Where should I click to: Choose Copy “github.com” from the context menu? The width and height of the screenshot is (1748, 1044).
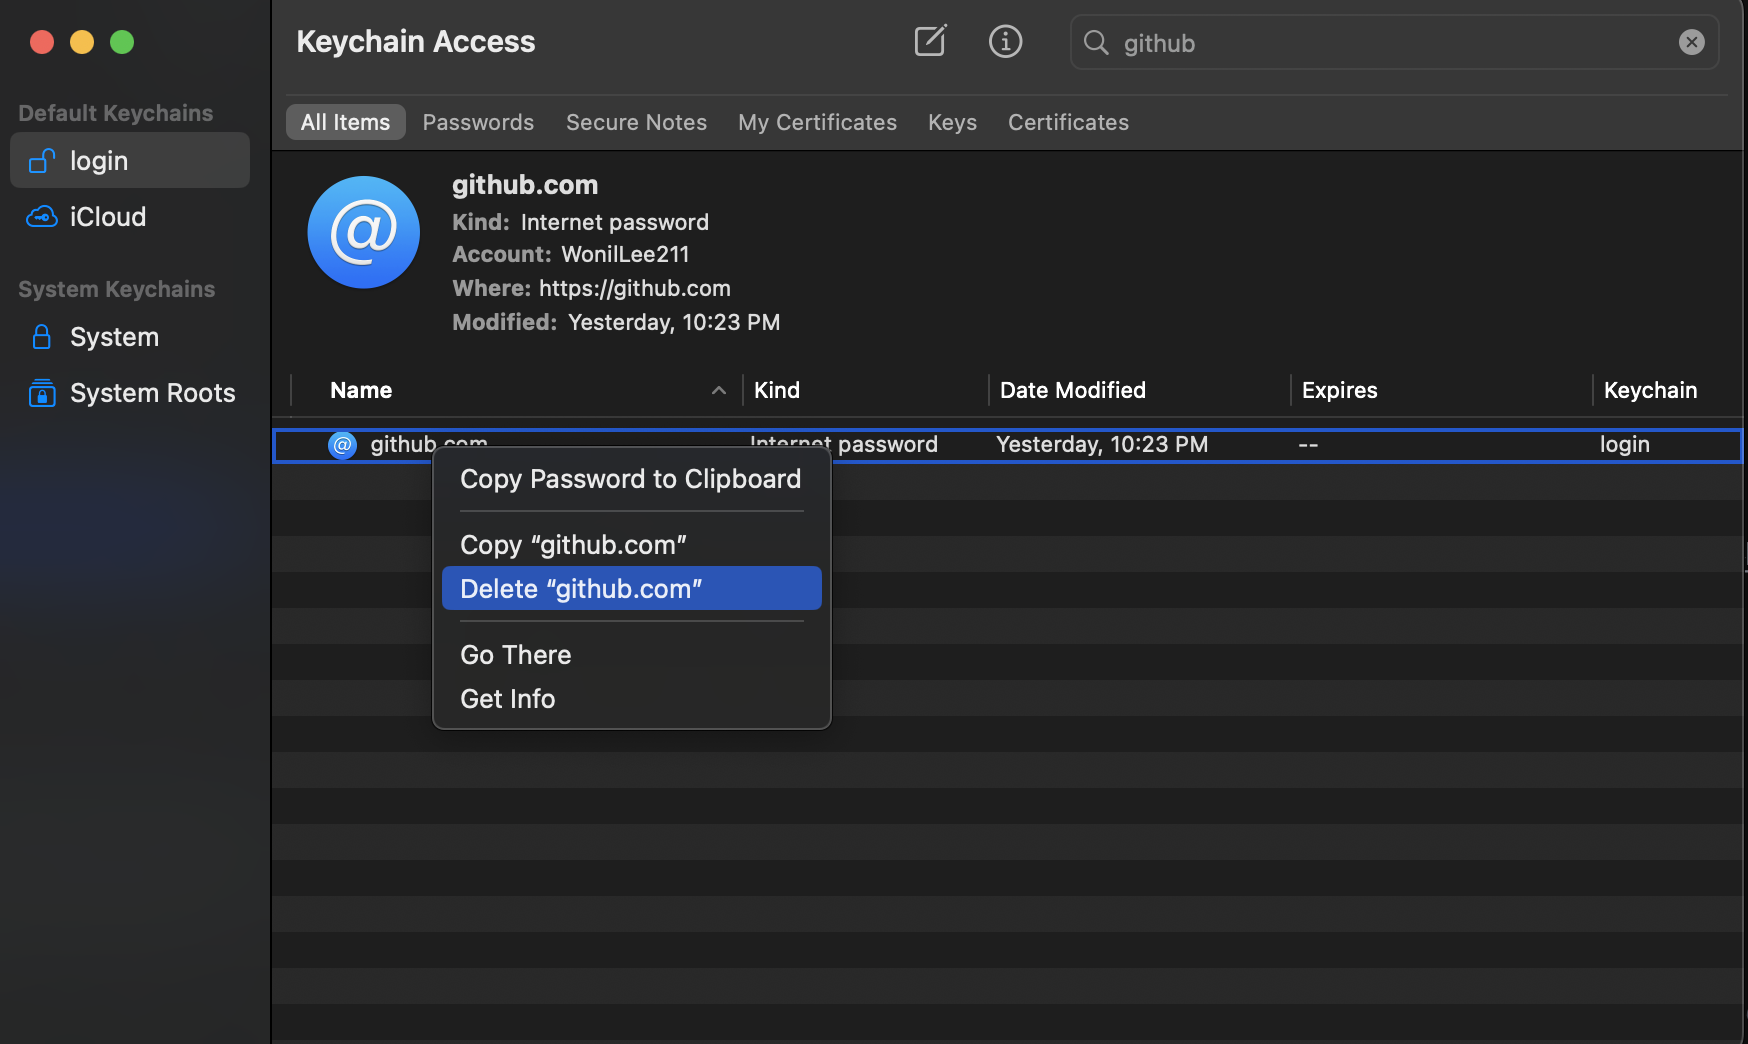pos(631,545)
